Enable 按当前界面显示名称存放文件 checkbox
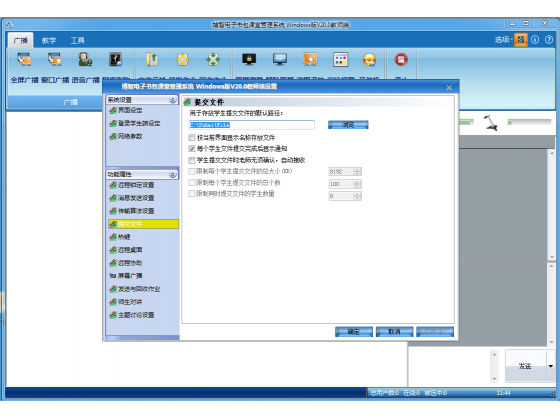This screenshot has height=420, width=560. pos(192,138)
